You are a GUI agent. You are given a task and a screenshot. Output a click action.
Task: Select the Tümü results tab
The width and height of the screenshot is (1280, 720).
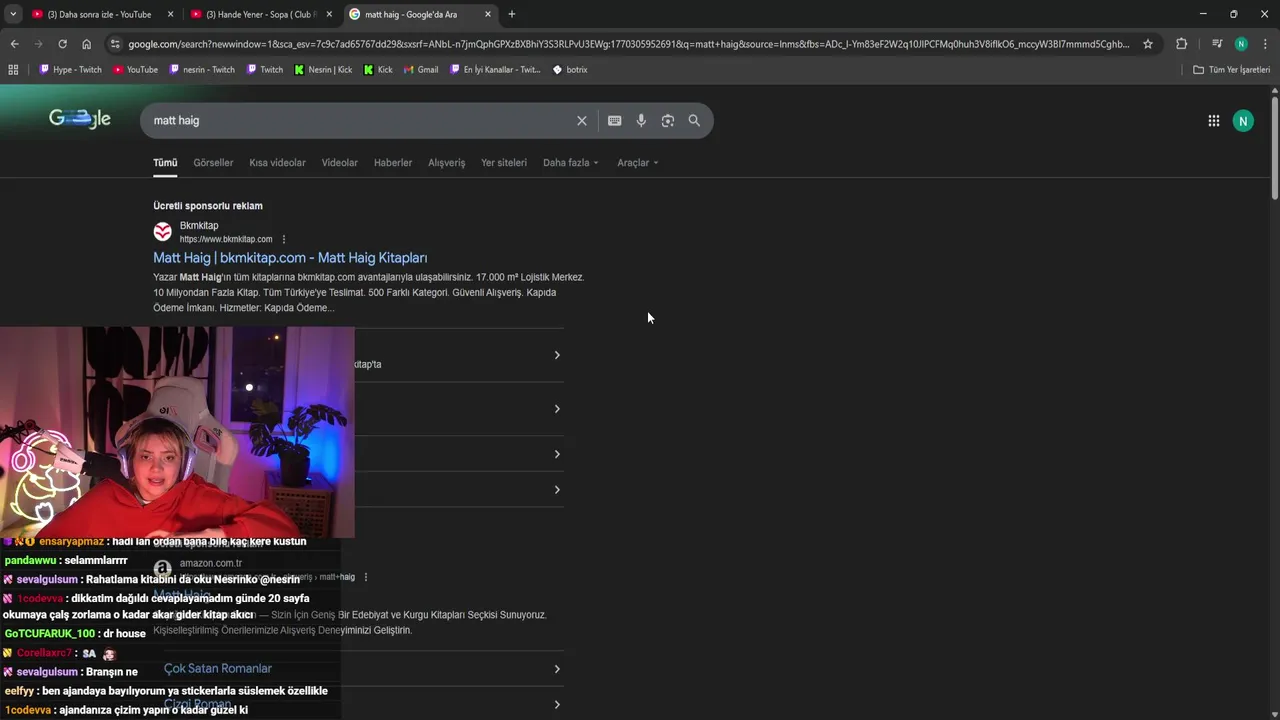coord(165,163)
